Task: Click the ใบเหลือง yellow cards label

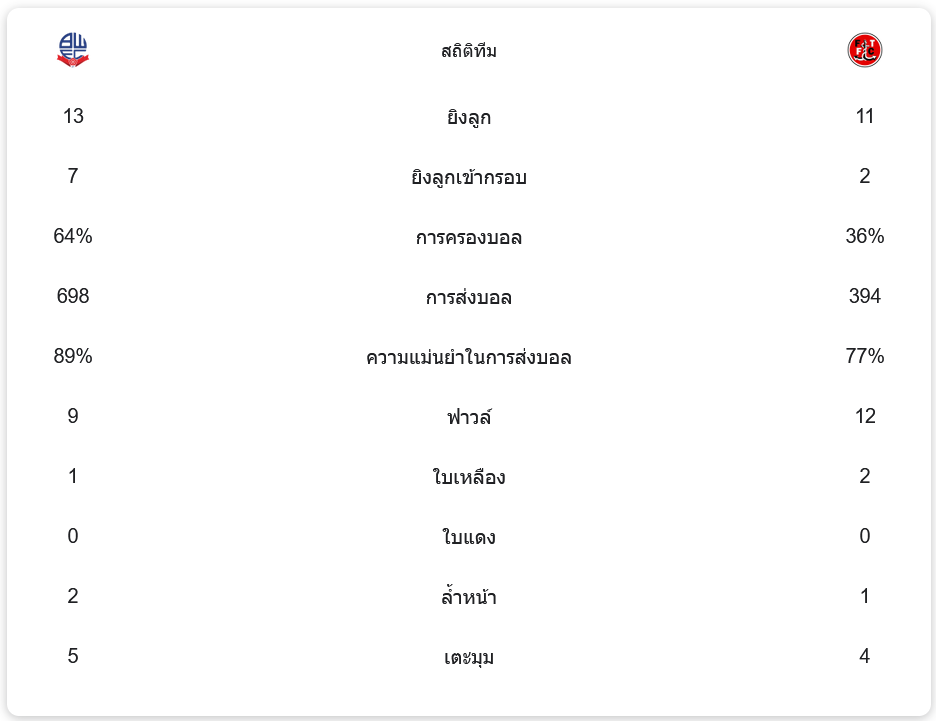Action: pyautogui.click(x=468, y=477)
